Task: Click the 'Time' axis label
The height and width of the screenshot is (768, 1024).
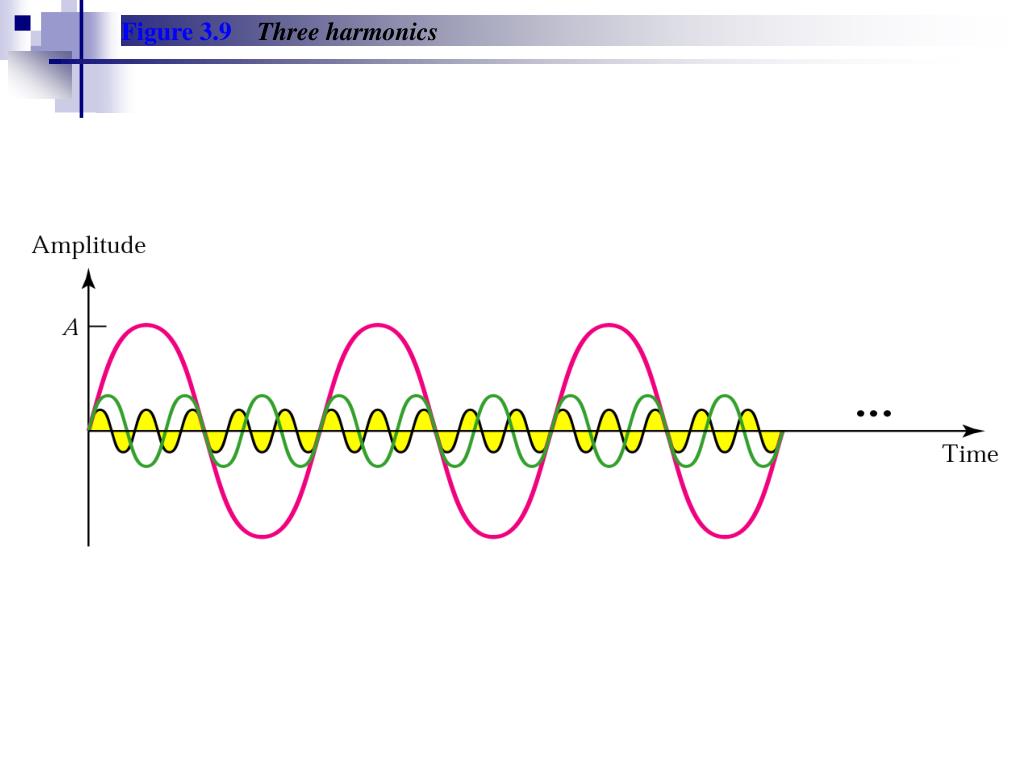Action: (x=970, y=454)
